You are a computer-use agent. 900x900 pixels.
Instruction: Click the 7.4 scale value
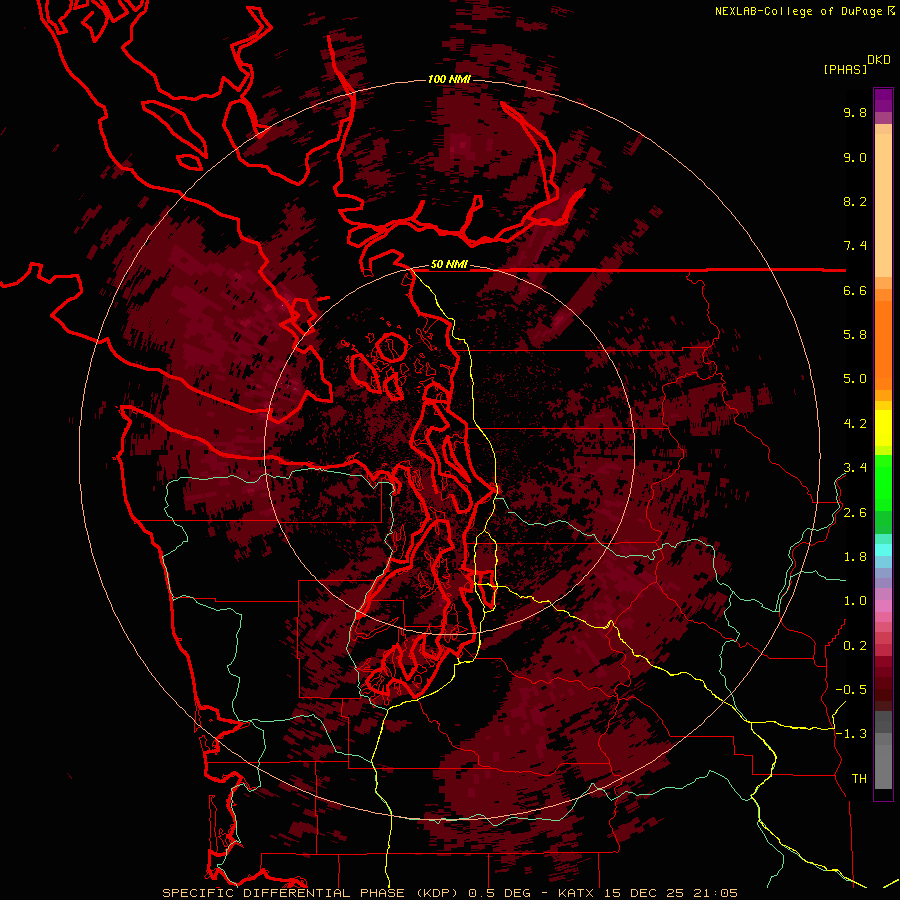point(855,246)
